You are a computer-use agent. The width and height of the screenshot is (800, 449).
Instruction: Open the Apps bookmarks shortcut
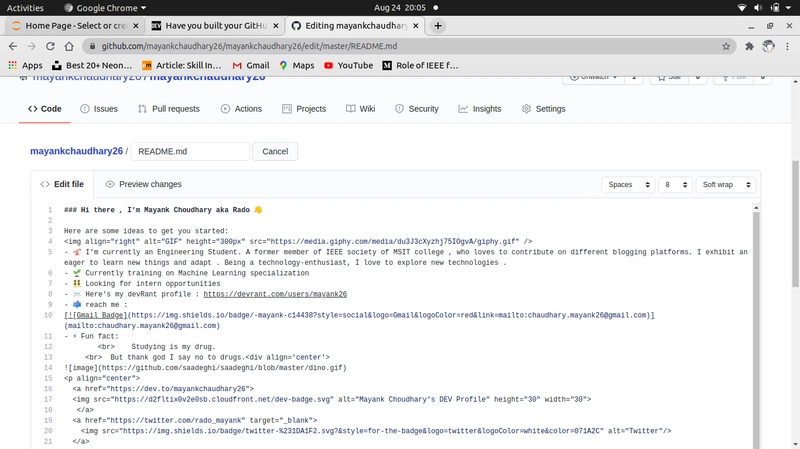(26, 65)
